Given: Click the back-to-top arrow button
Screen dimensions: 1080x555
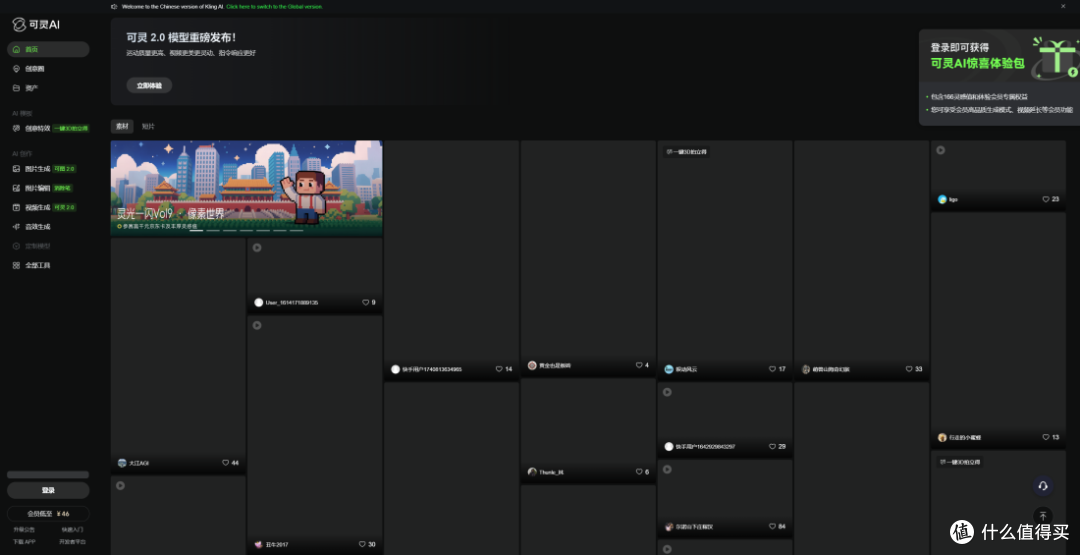Looking at the screenshot, I should click(1043, 516).
